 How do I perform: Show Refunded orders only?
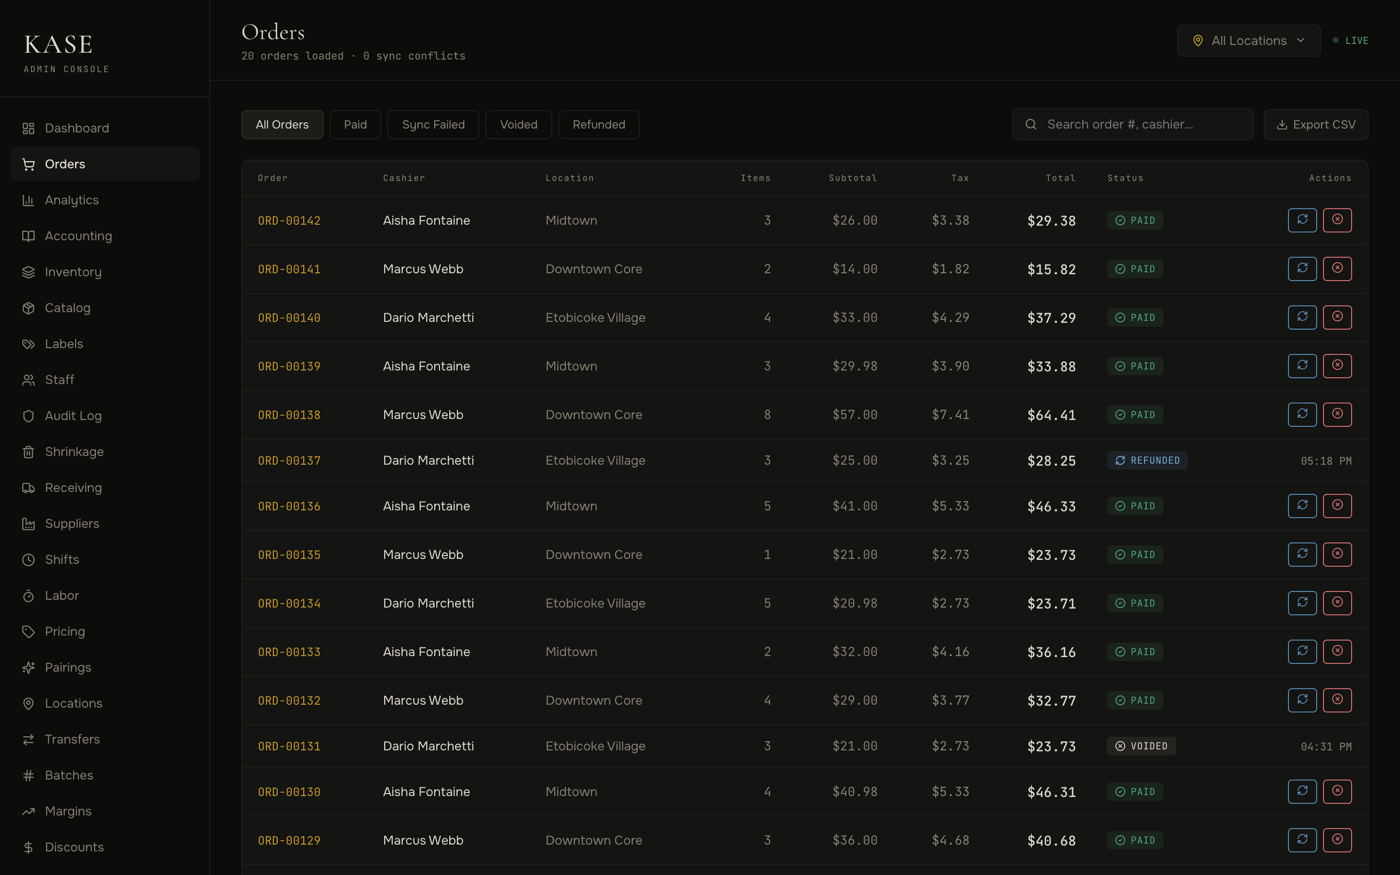599,124
